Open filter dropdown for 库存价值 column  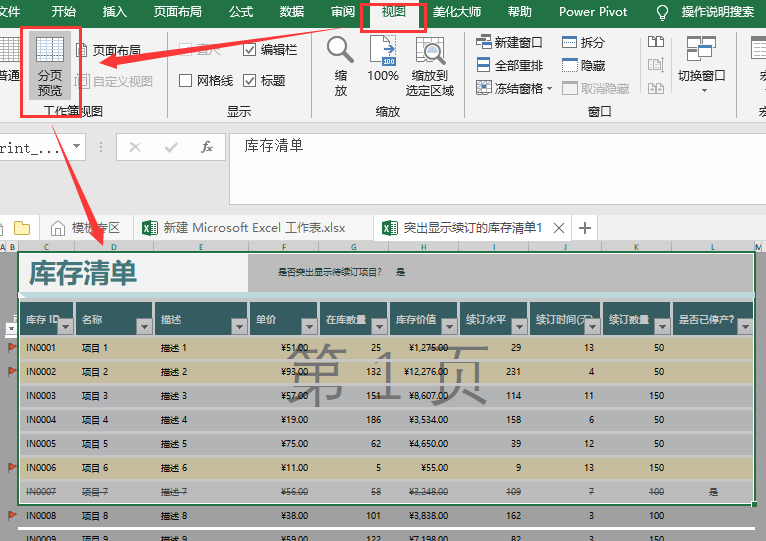pyautogui.click(x=449, y=326)
